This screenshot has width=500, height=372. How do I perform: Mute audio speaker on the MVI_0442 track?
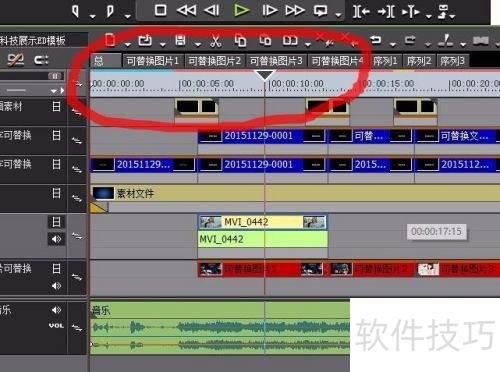pos(56,239)
